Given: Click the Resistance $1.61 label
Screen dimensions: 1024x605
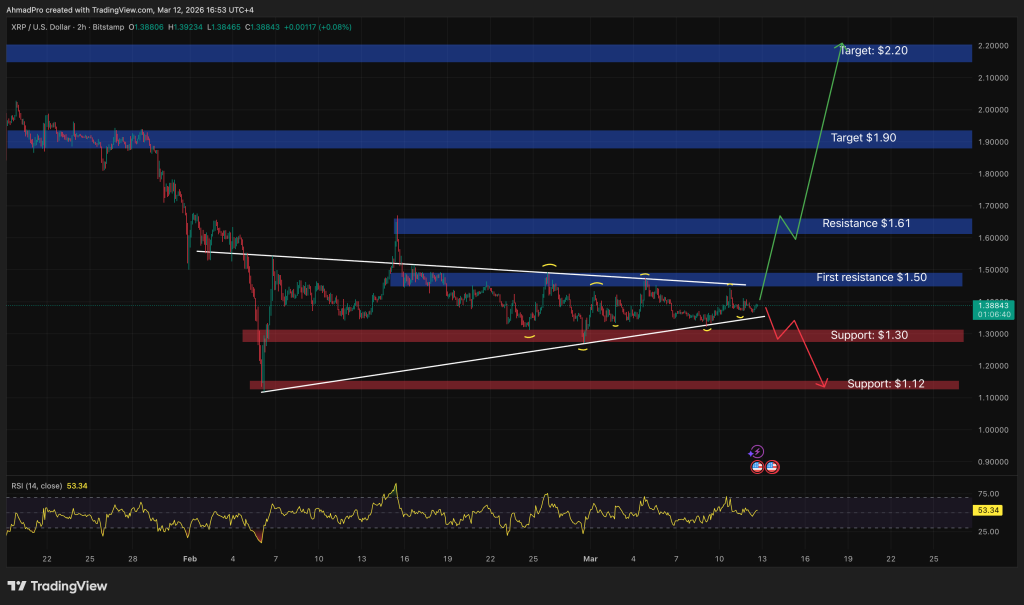Looking at the screenshot, I should [864, 224].
